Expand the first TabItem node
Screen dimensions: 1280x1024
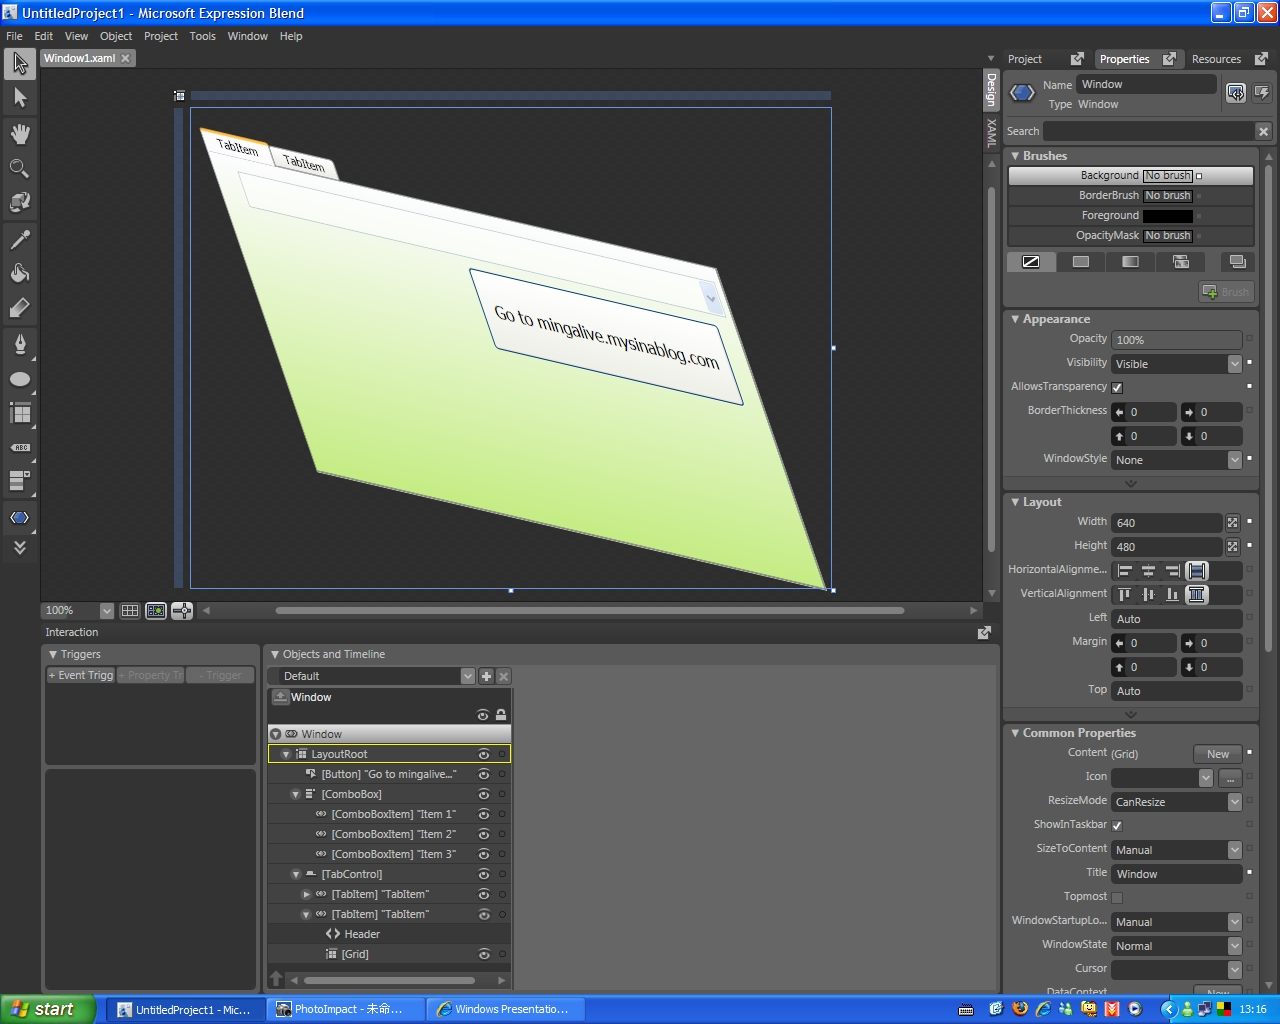tap(306, 894)
